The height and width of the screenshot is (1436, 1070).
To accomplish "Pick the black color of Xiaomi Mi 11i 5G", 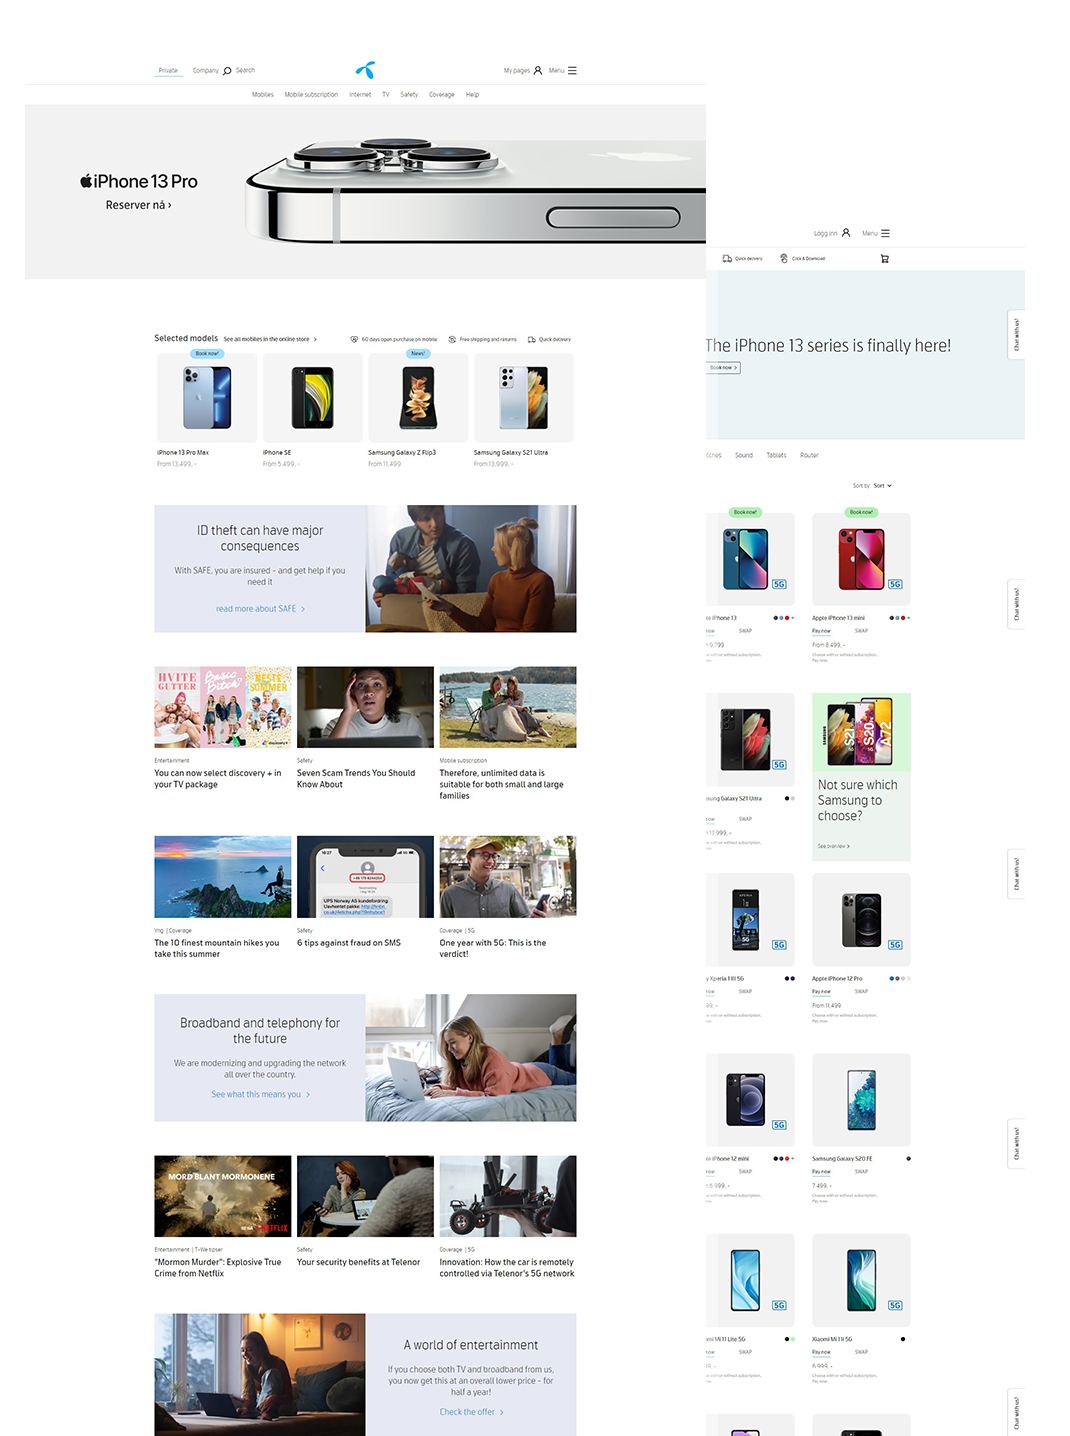I will (x=903, y=1339).
